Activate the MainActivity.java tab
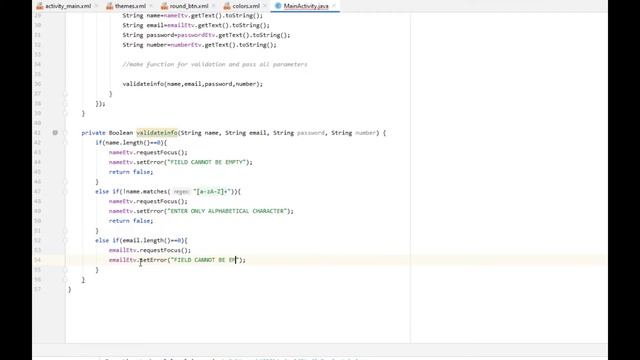640x360 pixels. click(x=305, y=6)
